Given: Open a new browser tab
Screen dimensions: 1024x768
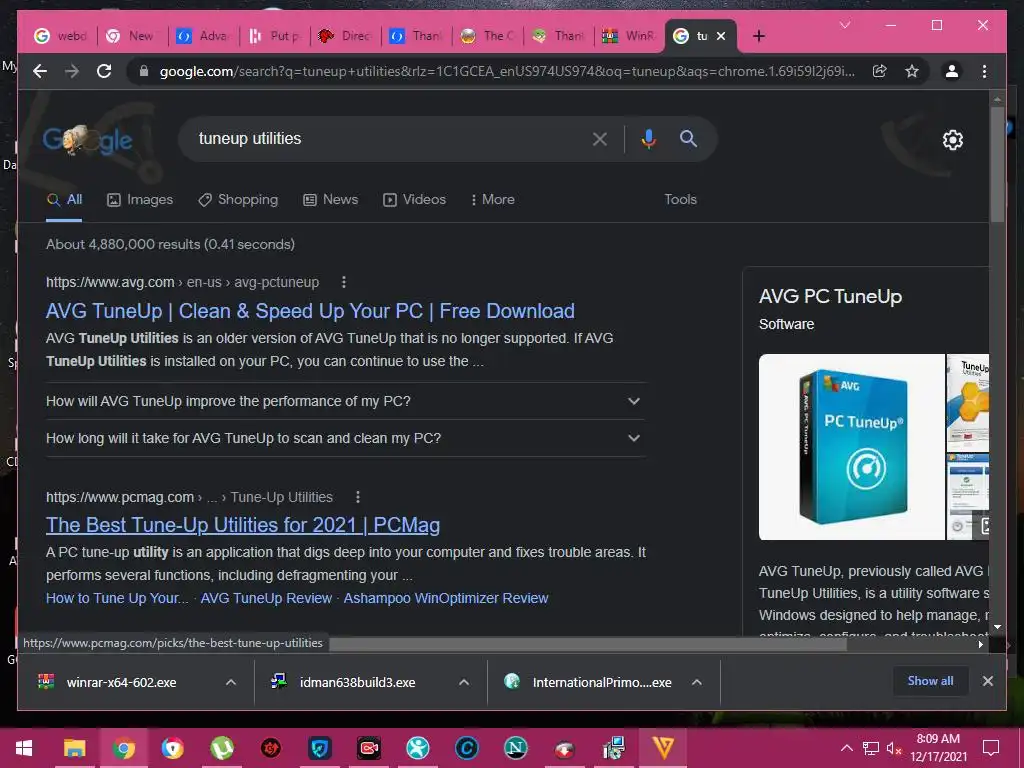Looking at the screenshot, I should pyautogui.click(x=758, y=36).
